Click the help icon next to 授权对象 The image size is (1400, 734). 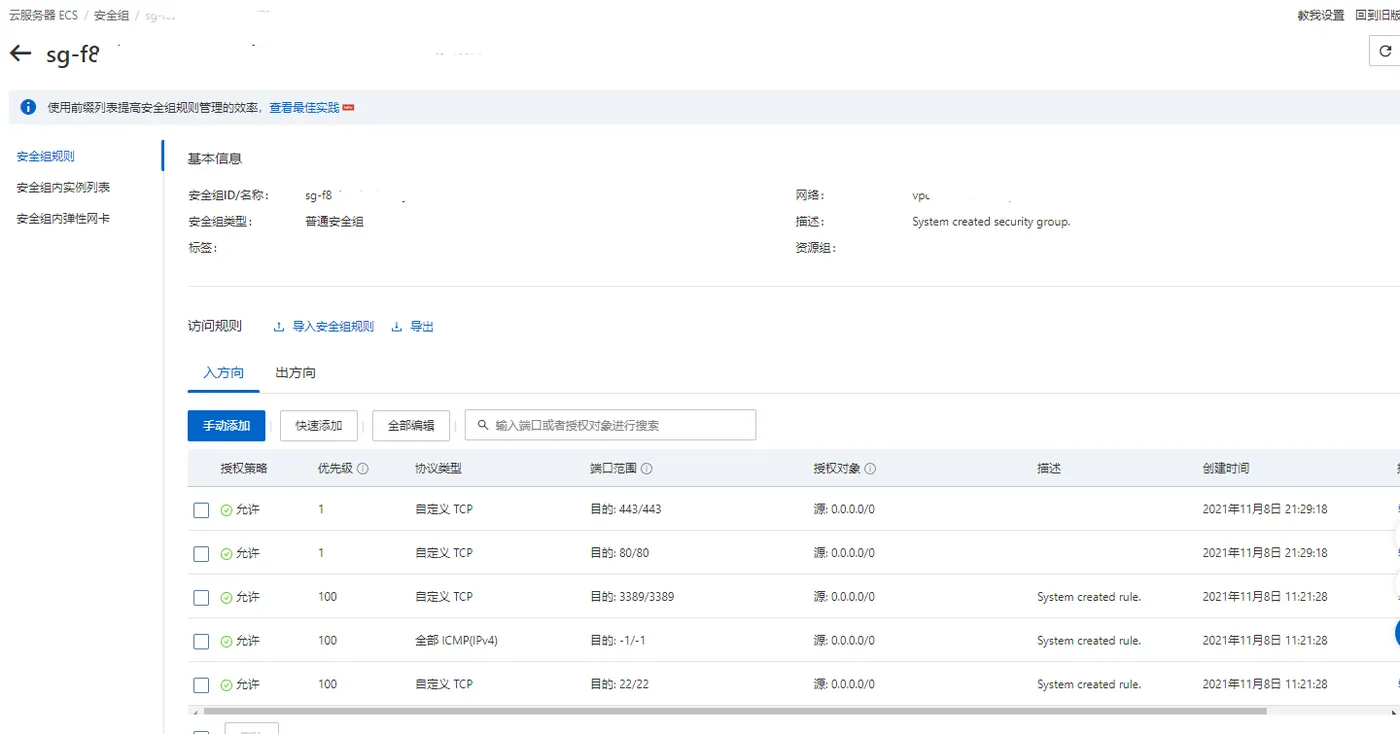tap(870, 469)
